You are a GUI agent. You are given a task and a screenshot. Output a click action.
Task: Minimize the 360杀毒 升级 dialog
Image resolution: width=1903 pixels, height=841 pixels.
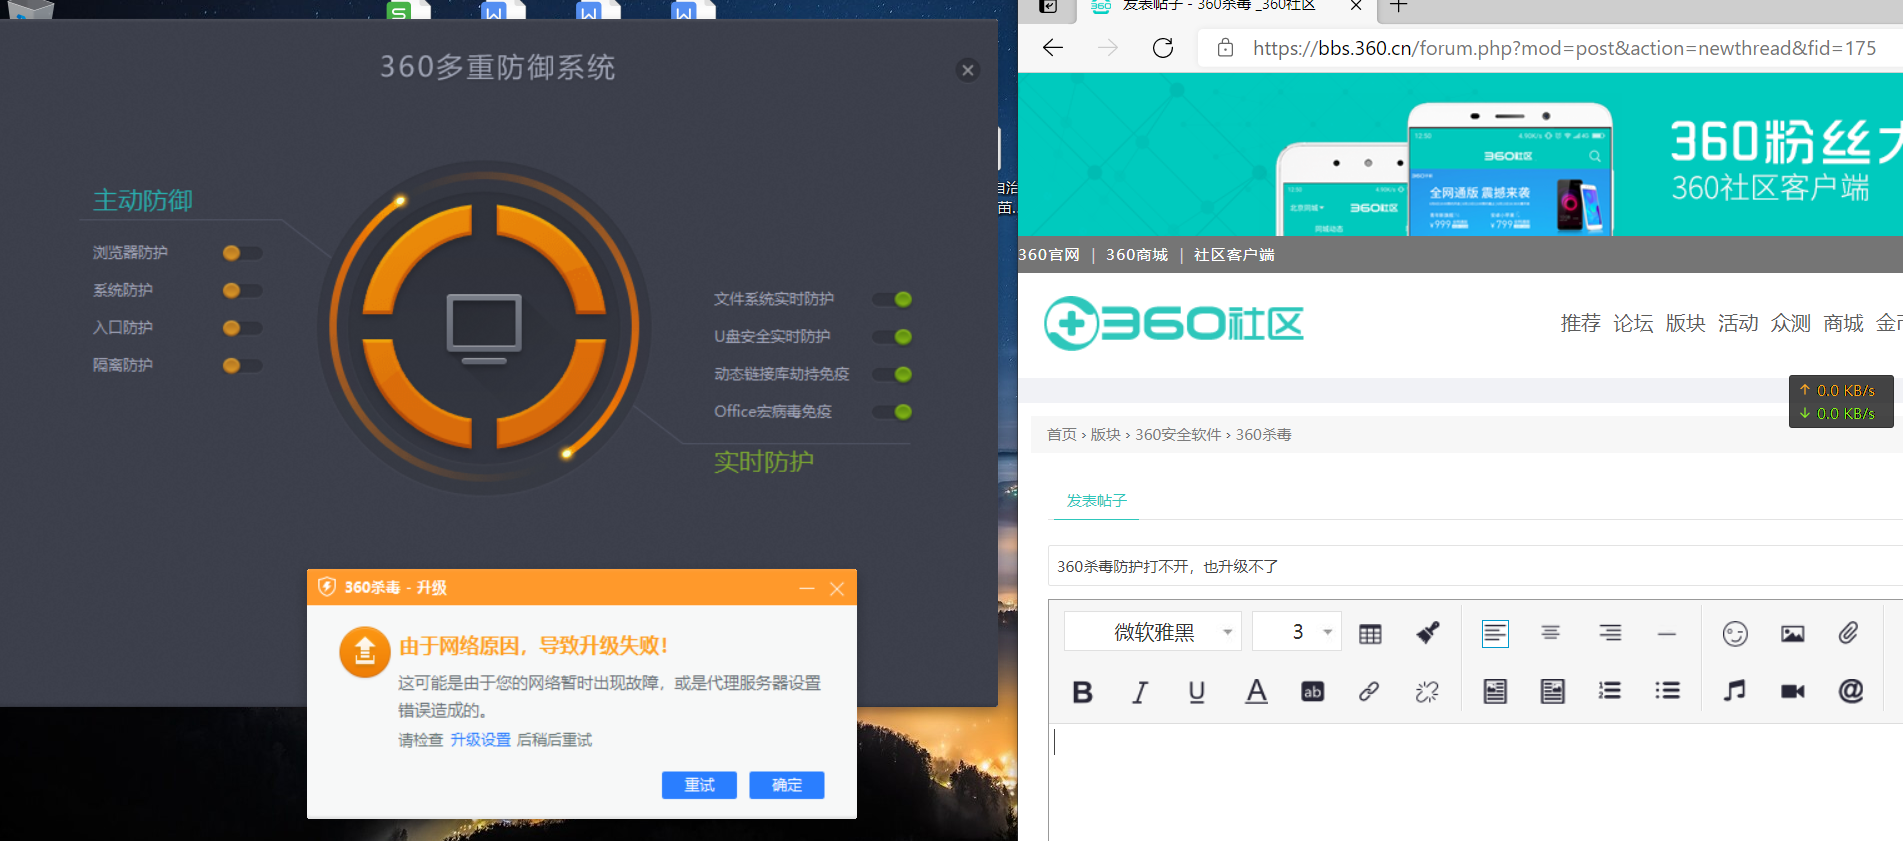point(807,588)
